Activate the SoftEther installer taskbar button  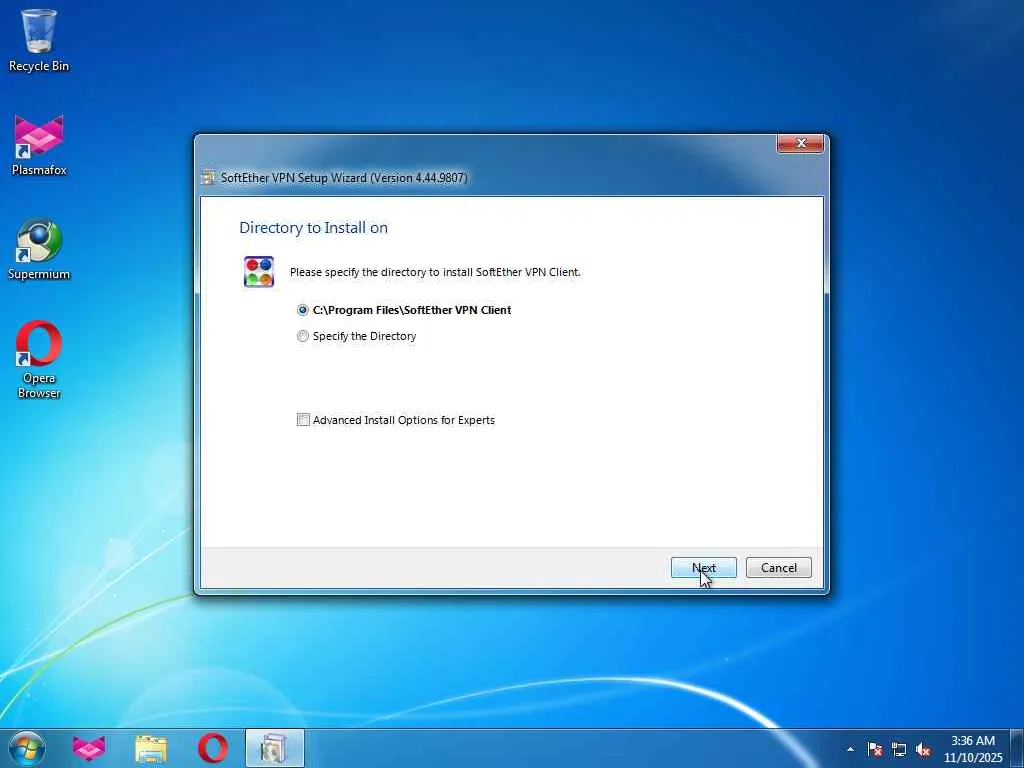pos(275,748)
